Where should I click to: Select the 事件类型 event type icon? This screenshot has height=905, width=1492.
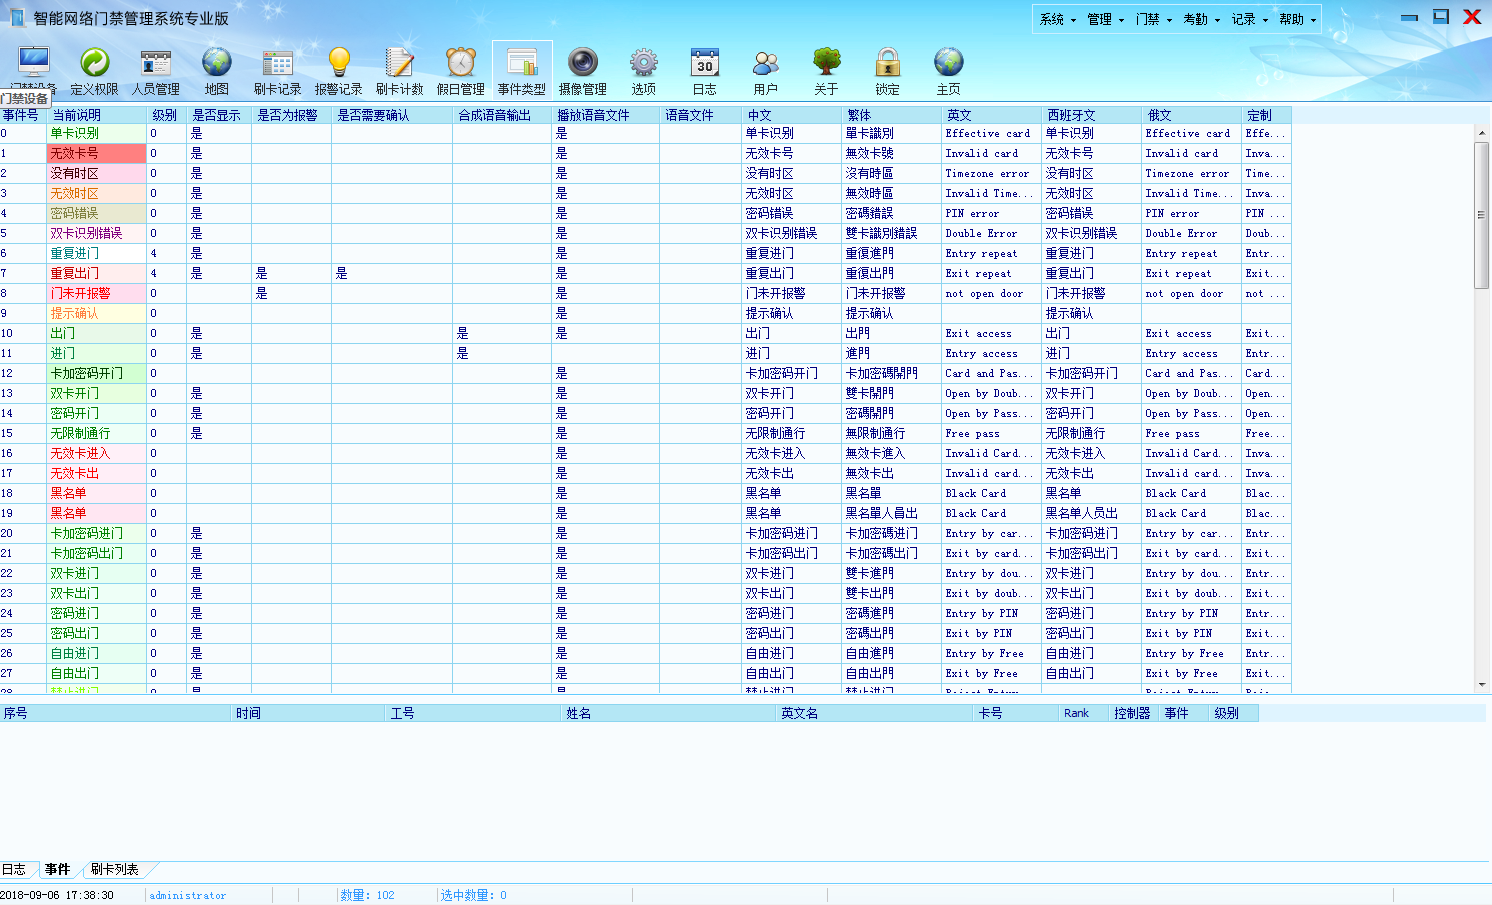[522, 71]
